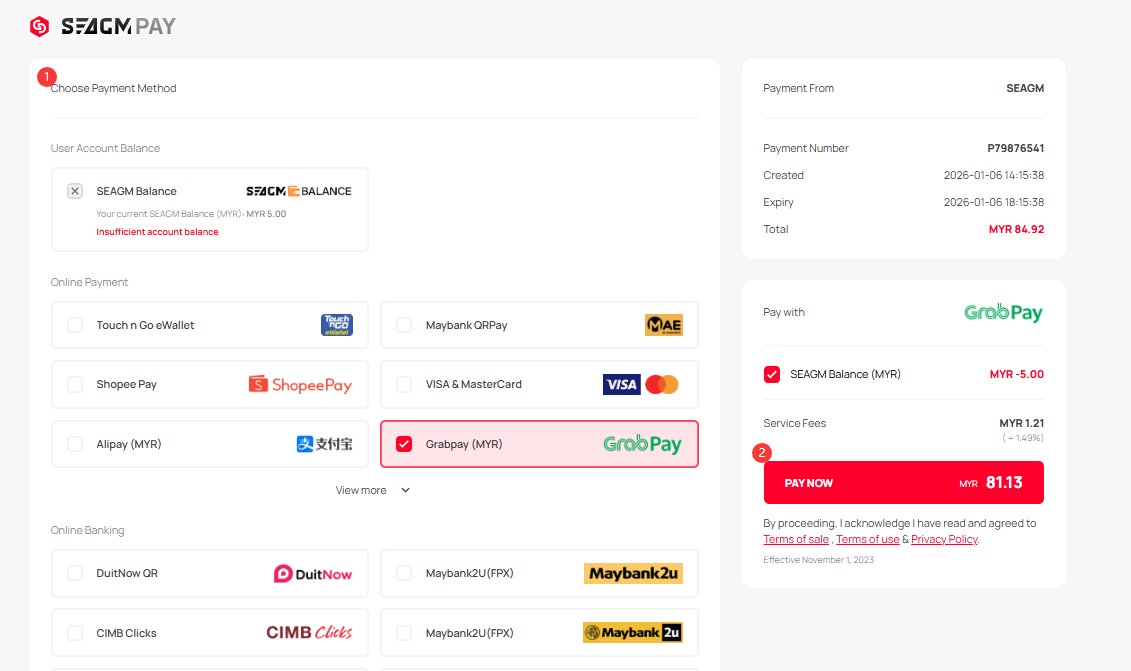Click the Alipay logo icon
Viewport: 1131px width, 671px height.
point(324,444)
